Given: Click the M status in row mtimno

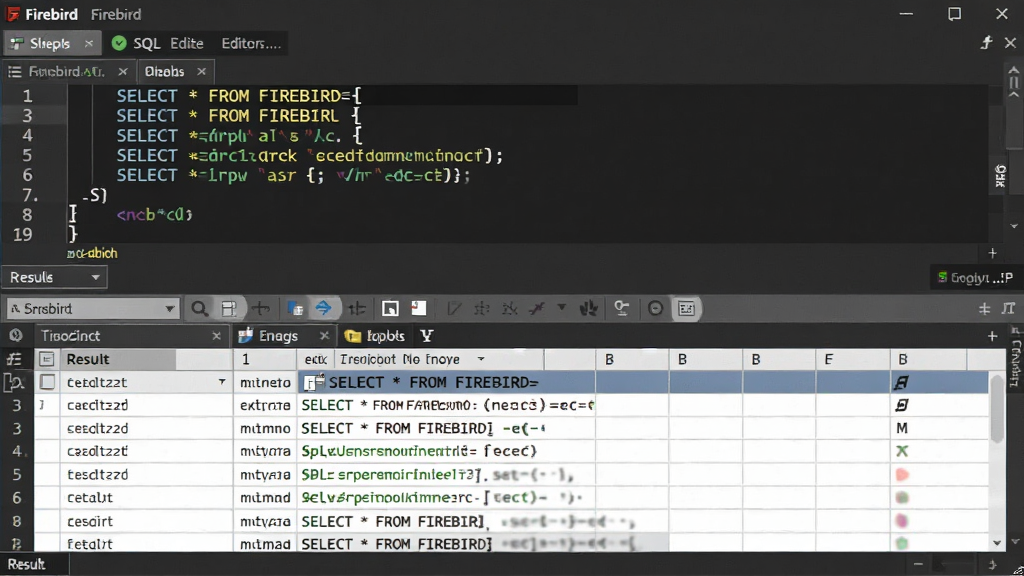Looking at the screenshot, I should click(x=902, y=428).
